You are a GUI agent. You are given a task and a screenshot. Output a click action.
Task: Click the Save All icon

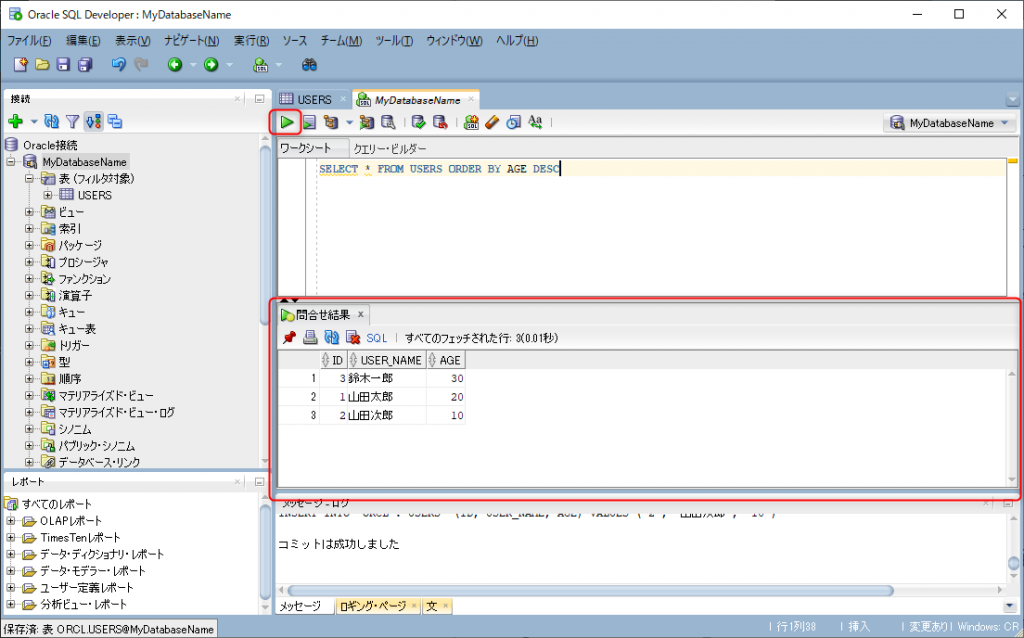coord(85,65)
